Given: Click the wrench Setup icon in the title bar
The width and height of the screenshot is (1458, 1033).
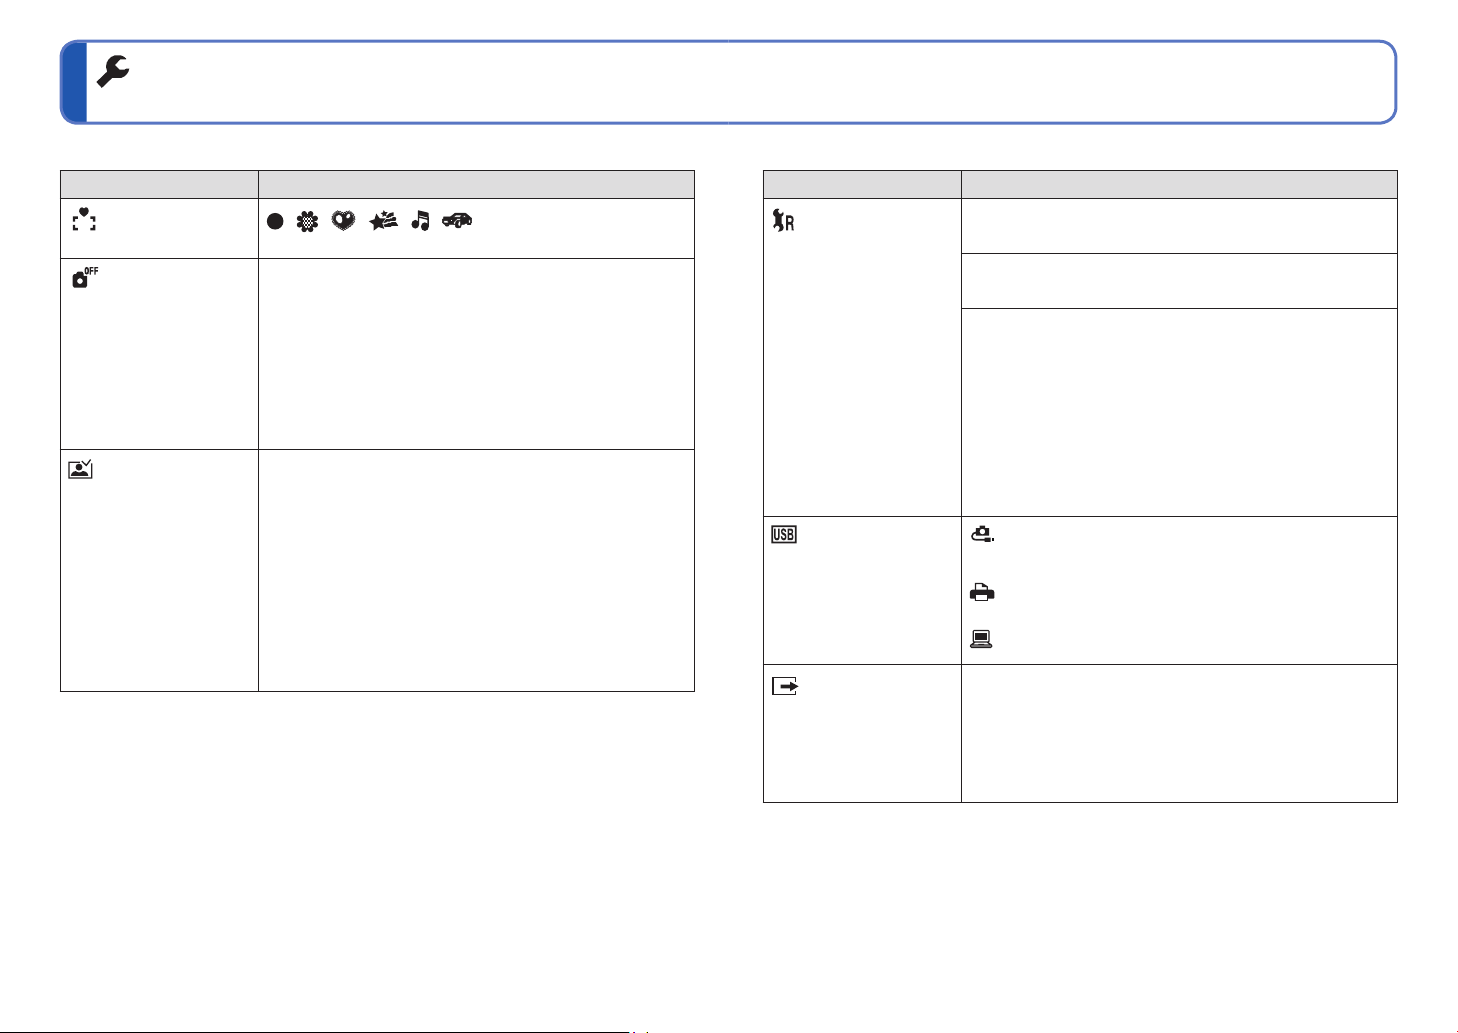Looking at the screenshot, I should point(114,71).
